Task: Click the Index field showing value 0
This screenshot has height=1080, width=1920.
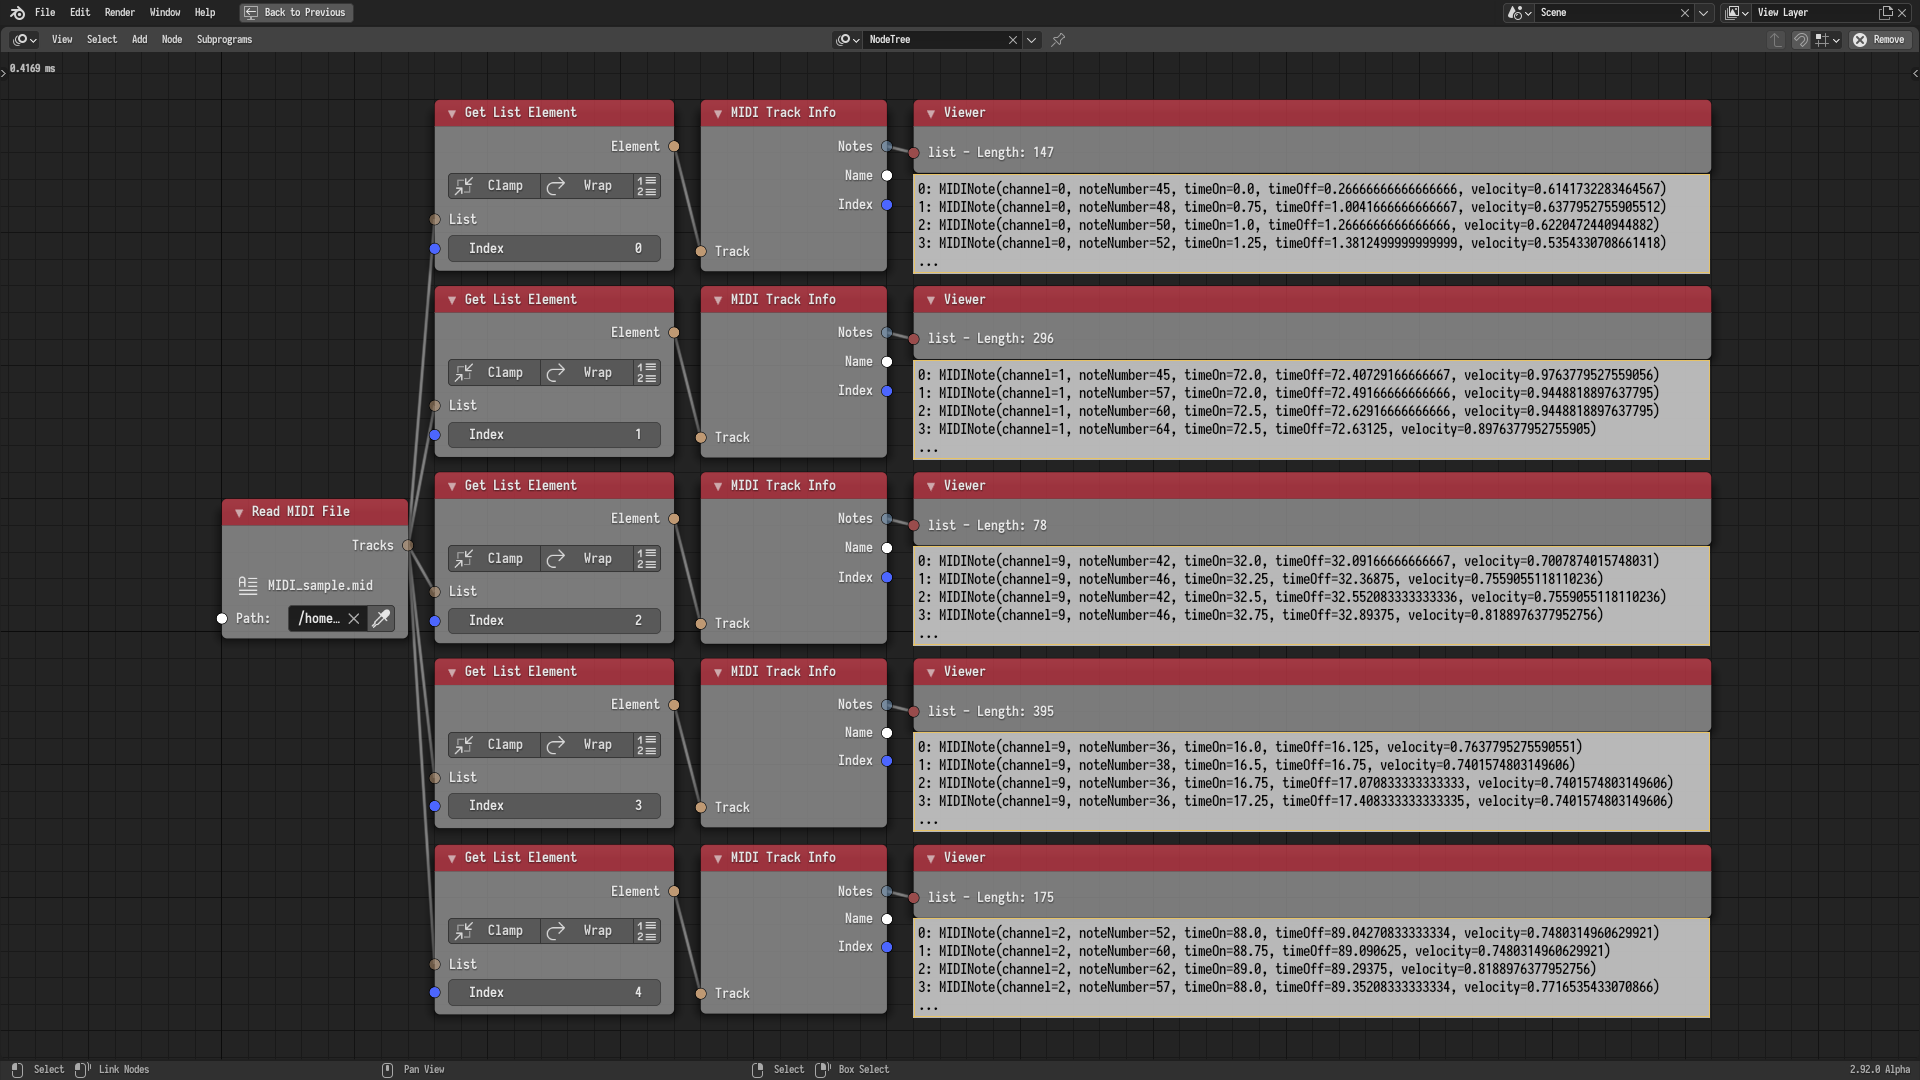Action: point(554,249)
